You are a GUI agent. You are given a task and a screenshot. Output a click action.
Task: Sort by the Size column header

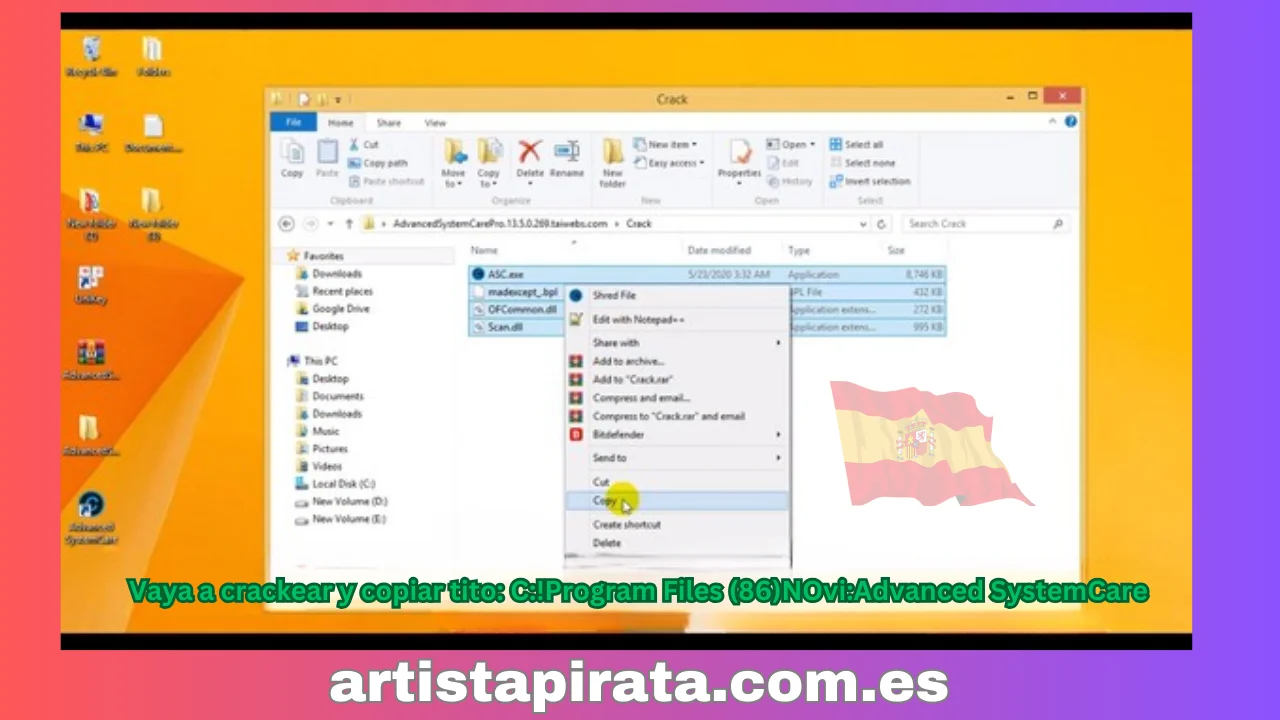[896, 250]
